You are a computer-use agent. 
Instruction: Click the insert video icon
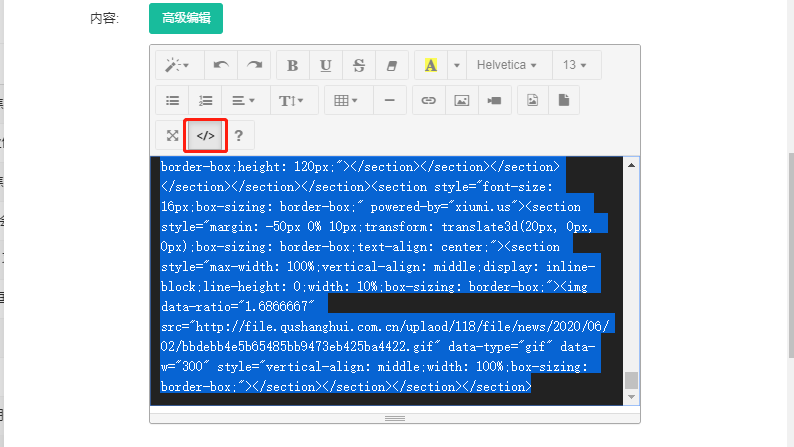click(494, 100)
